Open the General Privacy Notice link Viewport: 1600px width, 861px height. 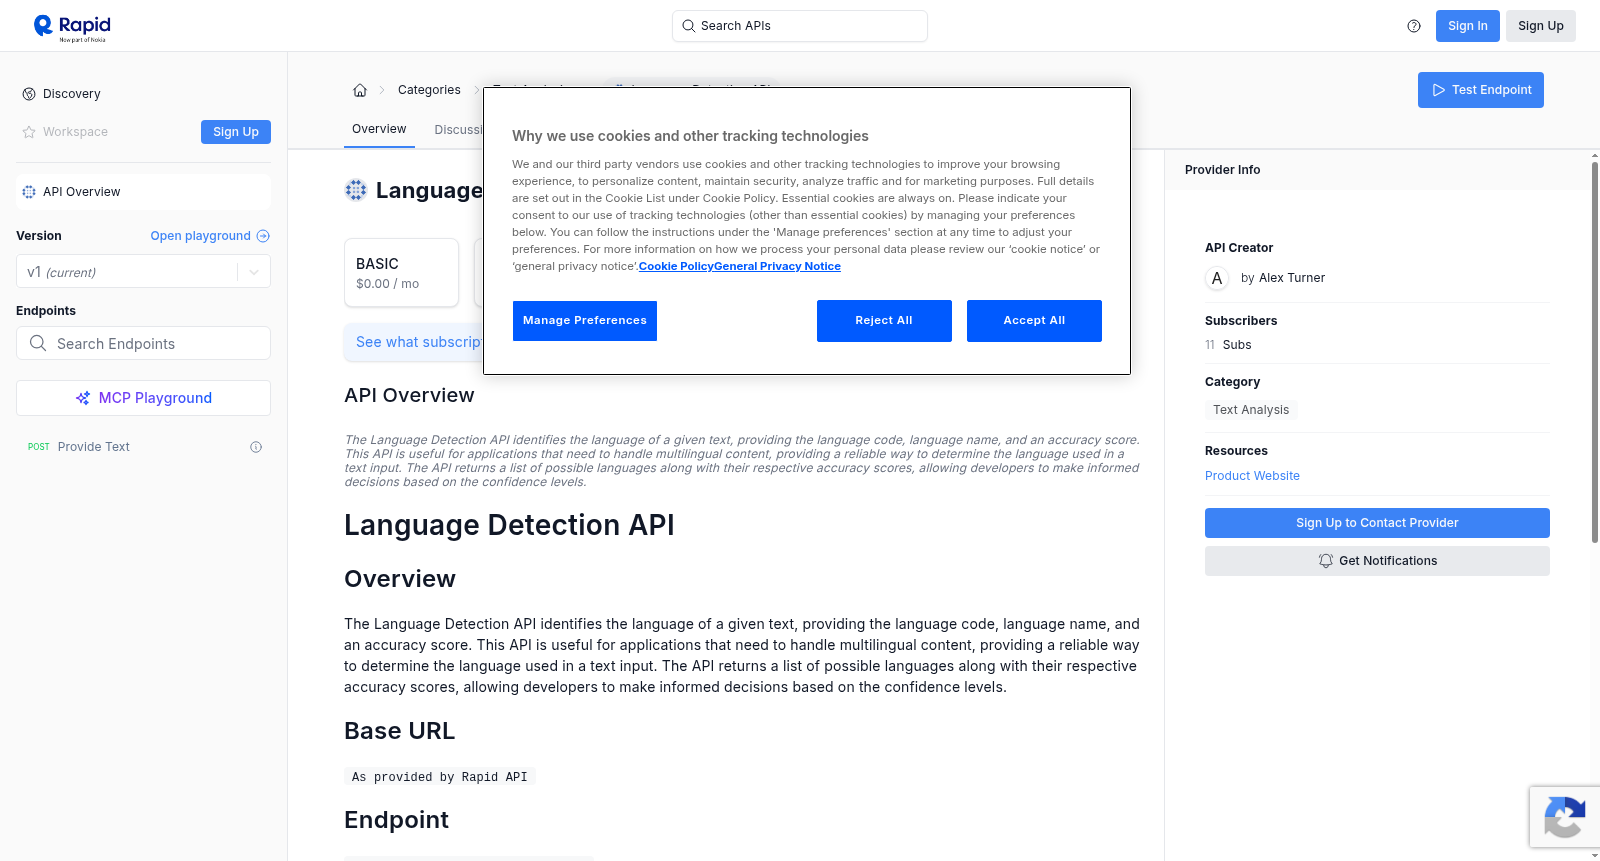(778, 266)
